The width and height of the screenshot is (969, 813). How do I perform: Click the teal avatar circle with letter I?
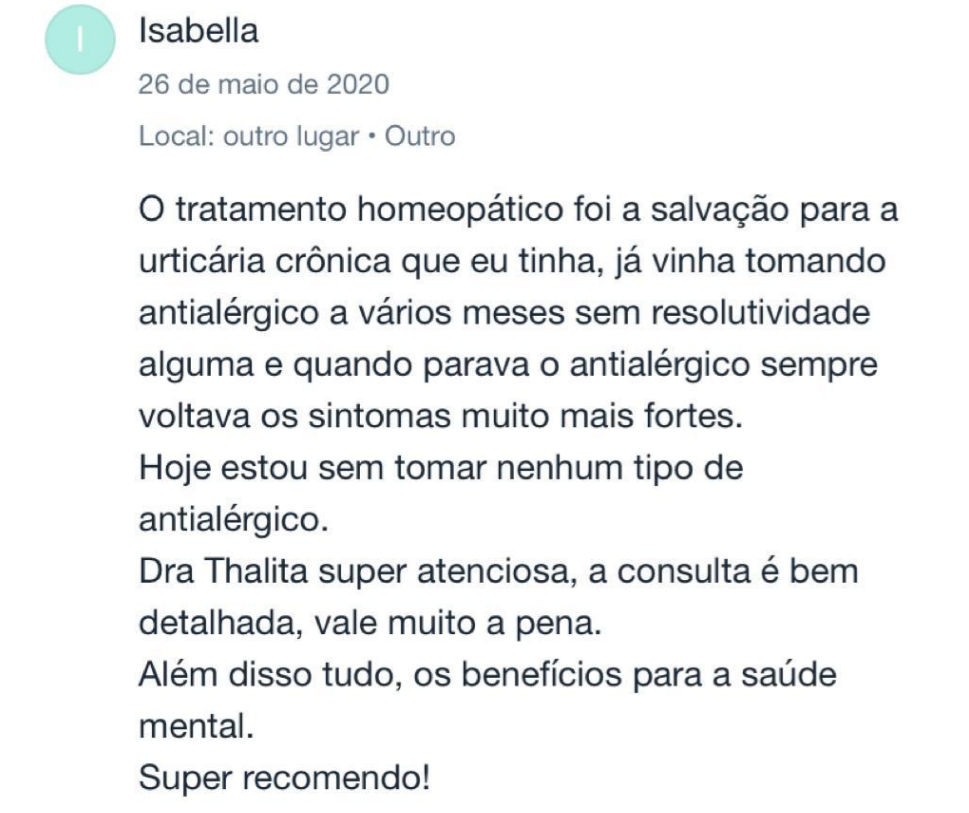click(x=80, y=40)
